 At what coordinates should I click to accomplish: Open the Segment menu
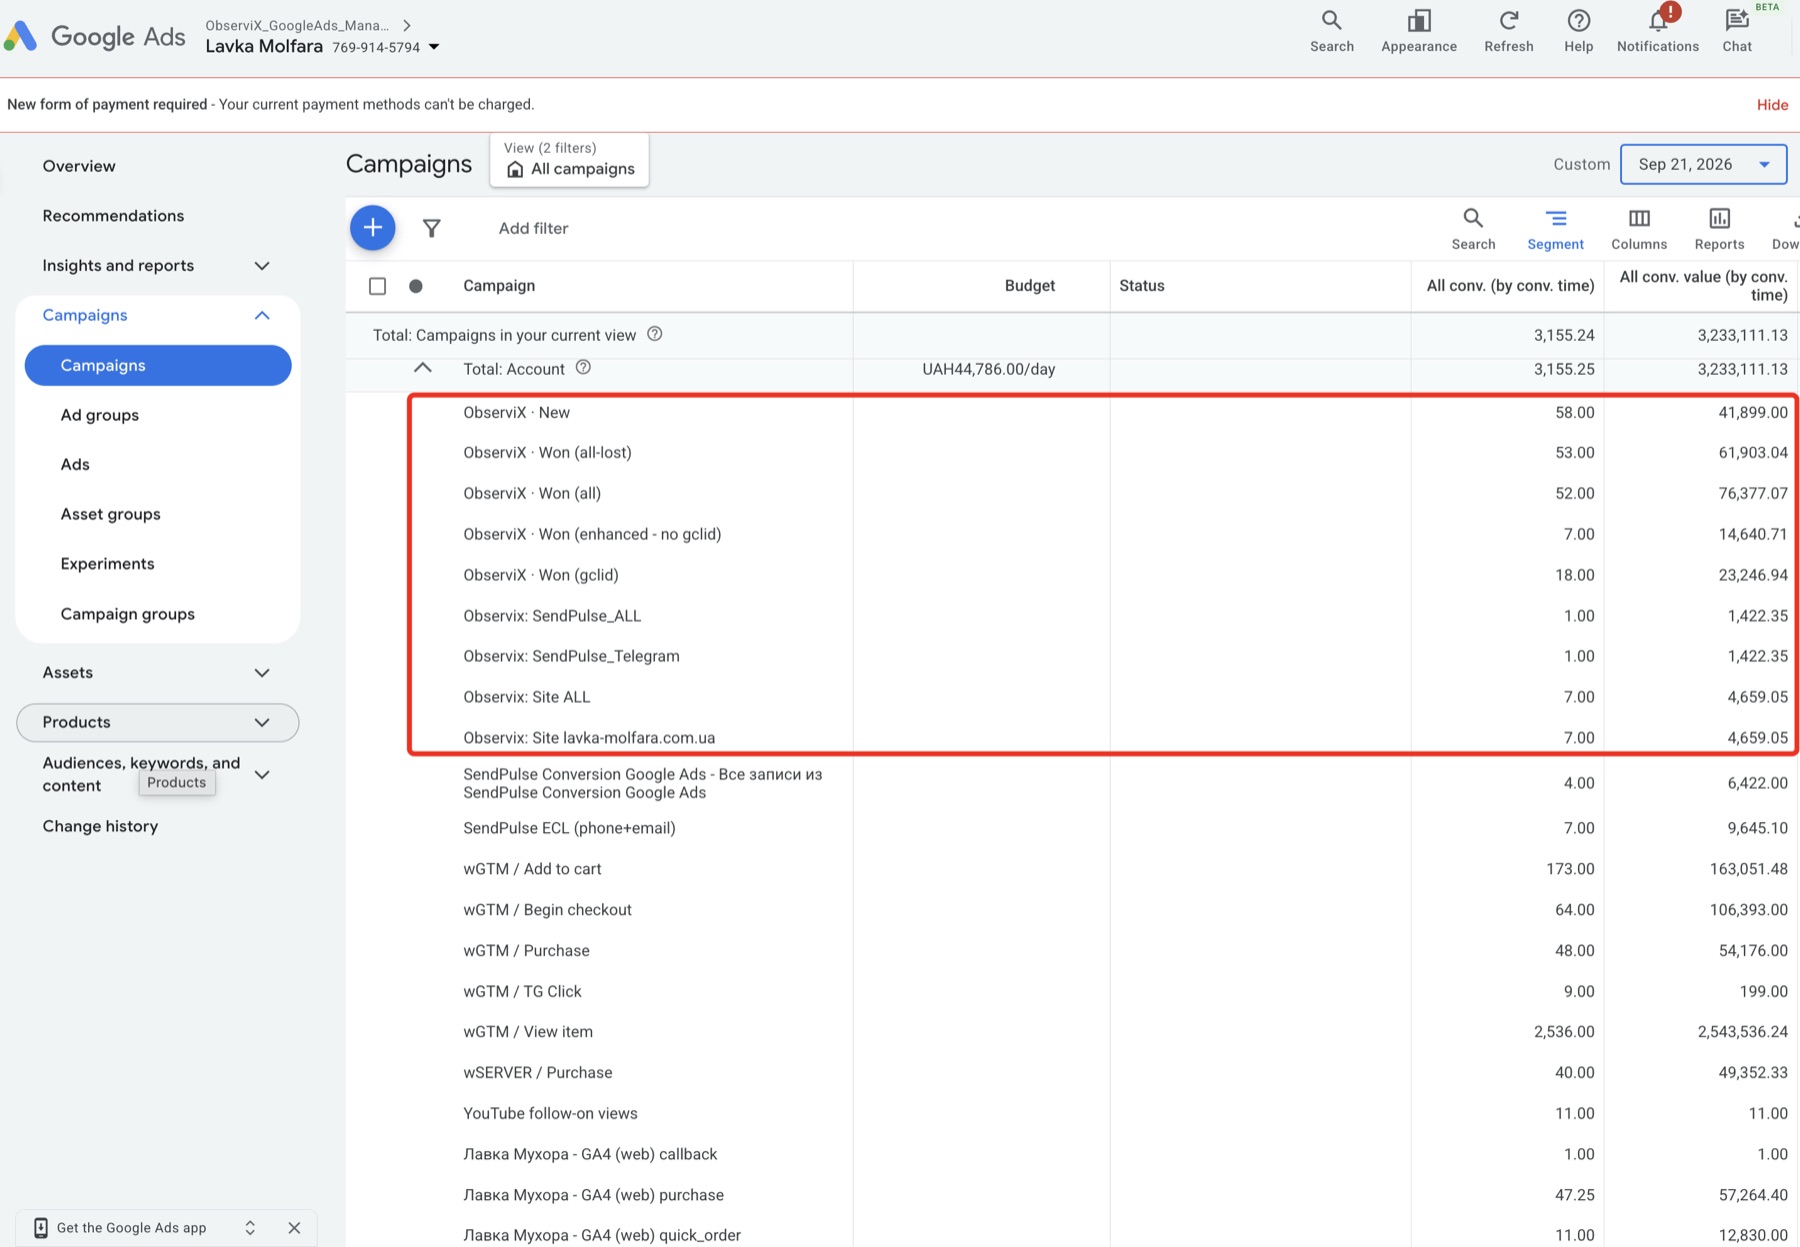[x=1555, y=229]
